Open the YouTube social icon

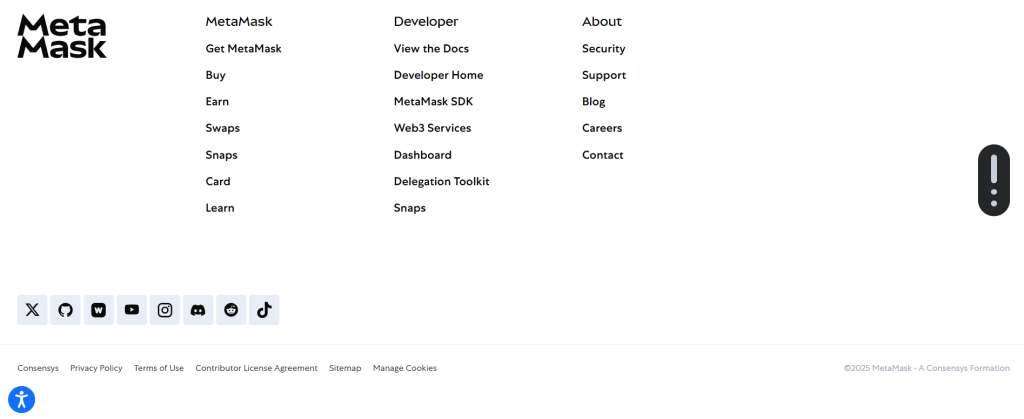[x=132, y=310]
